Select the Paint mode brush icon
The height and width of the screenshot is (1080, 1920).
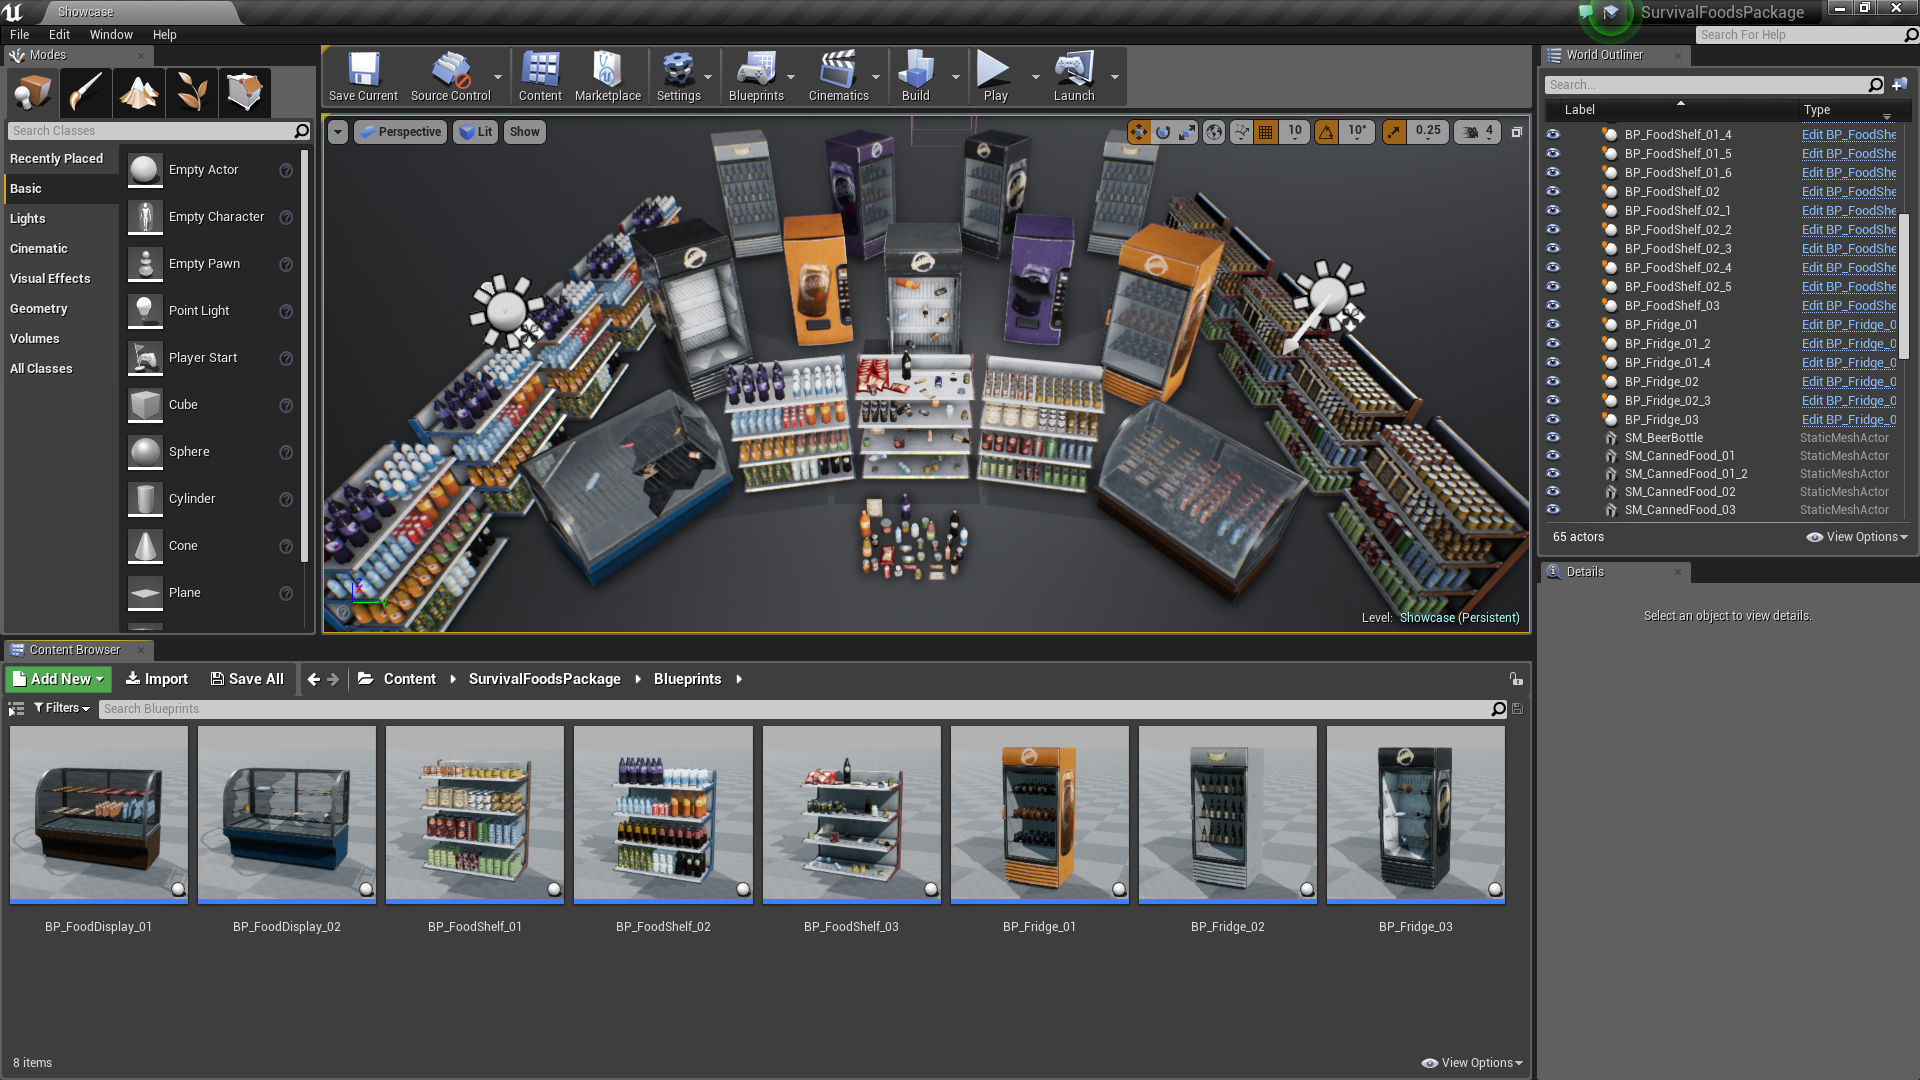86,92
